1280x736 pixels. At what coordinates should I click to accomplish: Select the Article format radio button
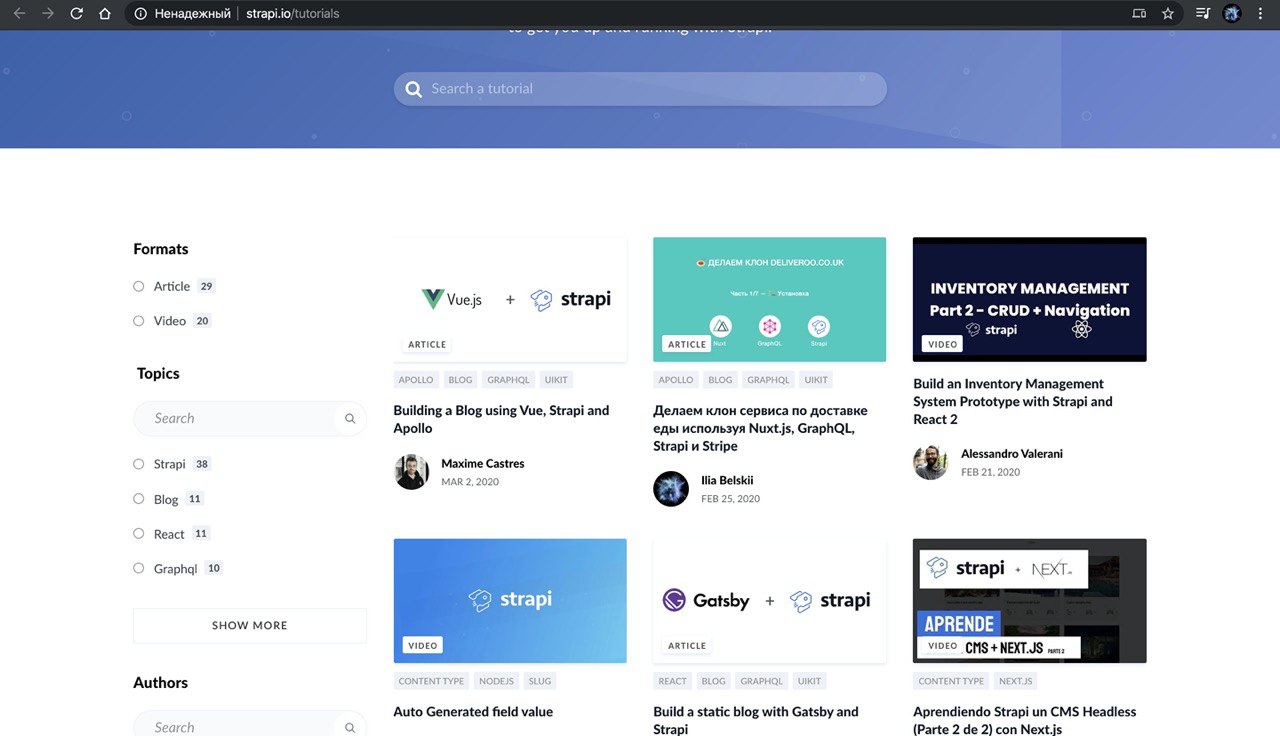coord(139,286)
